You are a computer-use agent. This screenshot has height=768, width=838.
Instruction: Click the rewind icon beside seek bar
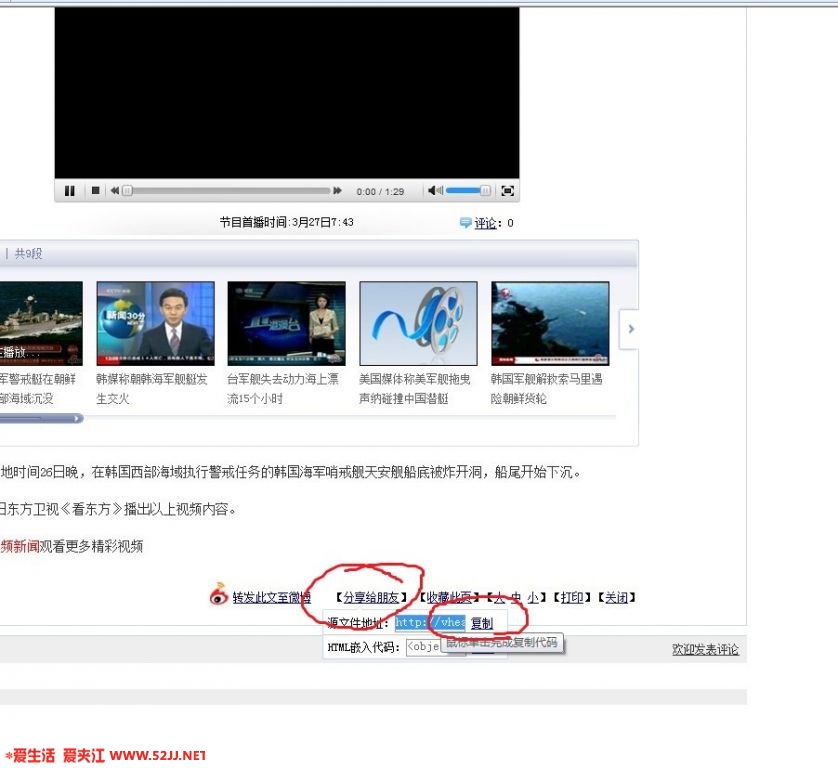115,191
